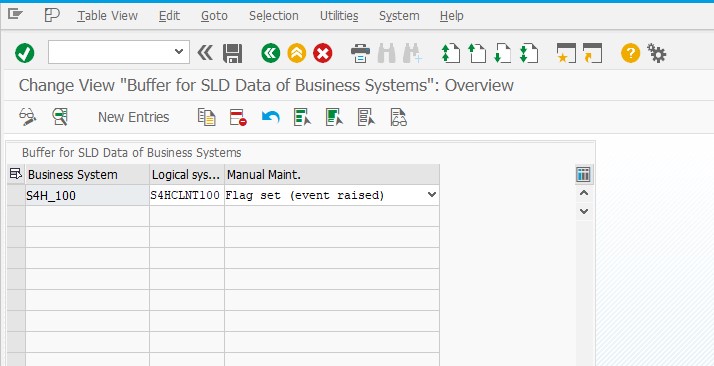Image resolution: width=714 pixels, height=366 pixels.
Task: Click the blue Undo Change icon
Action: click(270, 117)
